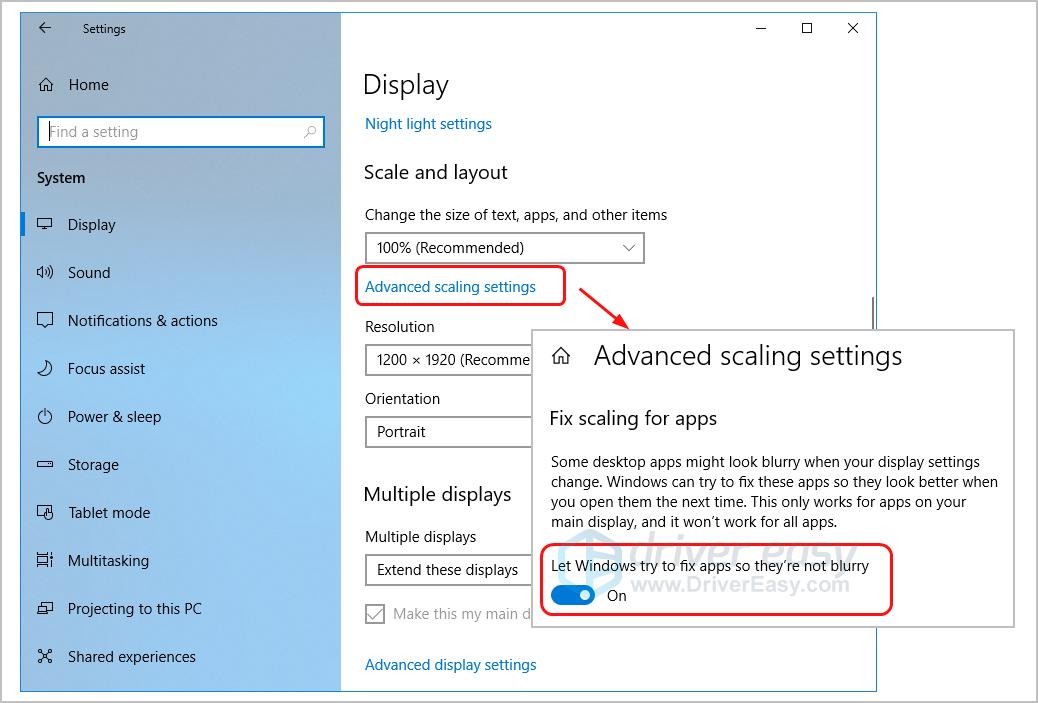Open the Orientation Portrait dropdown
This screenshot has width=1038, height=703.
(x=449, y=432)
